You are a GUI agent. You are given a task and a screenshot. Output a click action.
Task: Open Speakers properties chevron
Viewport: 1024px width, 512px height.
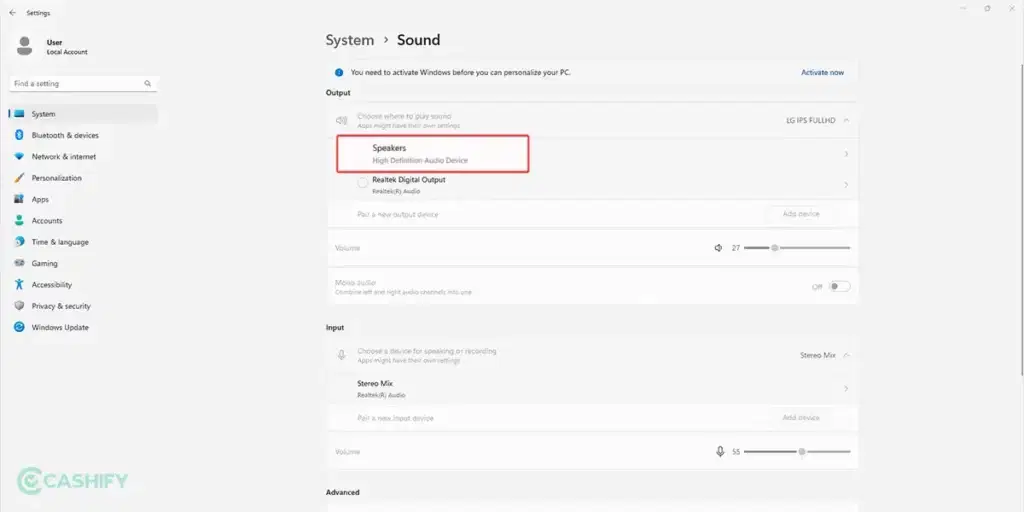(846, 154)
